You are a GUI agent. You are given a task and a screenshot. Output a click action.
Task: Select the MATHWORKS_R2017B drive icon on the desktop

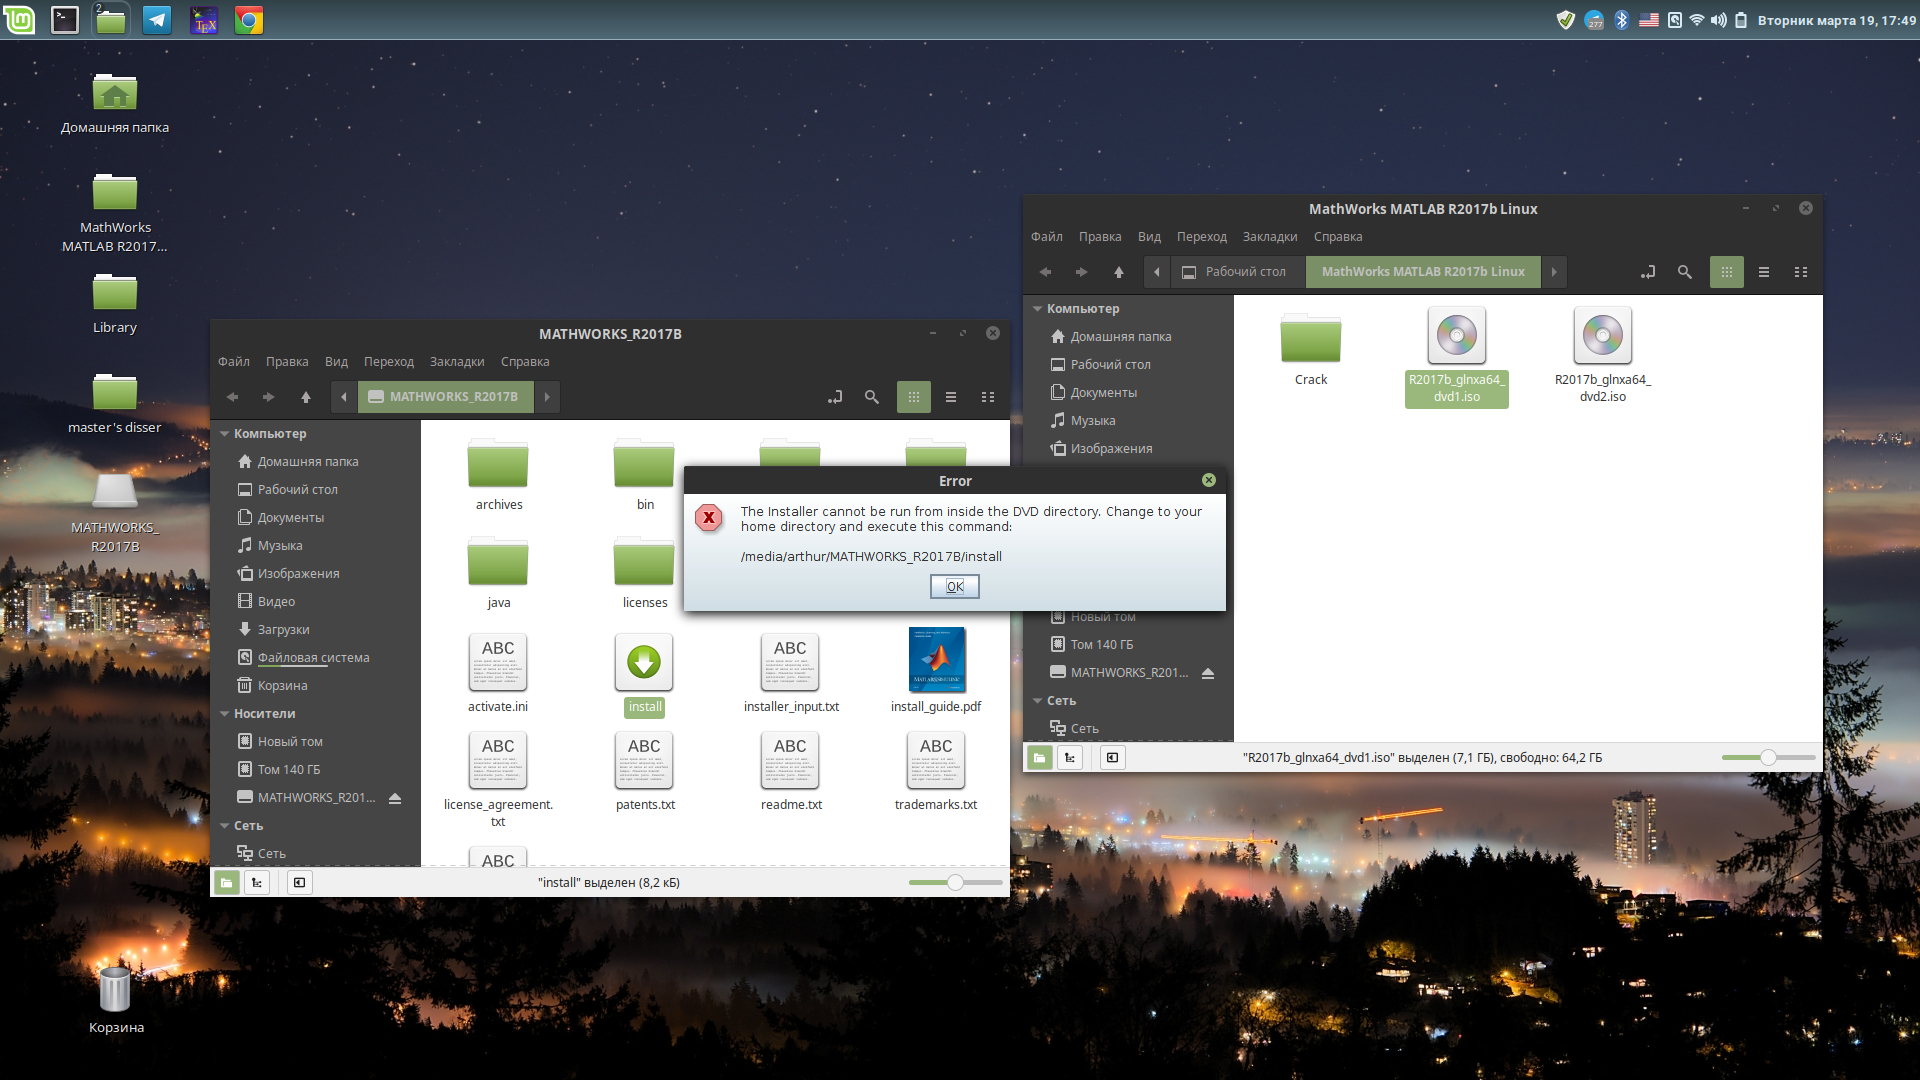tap(115, 512)
